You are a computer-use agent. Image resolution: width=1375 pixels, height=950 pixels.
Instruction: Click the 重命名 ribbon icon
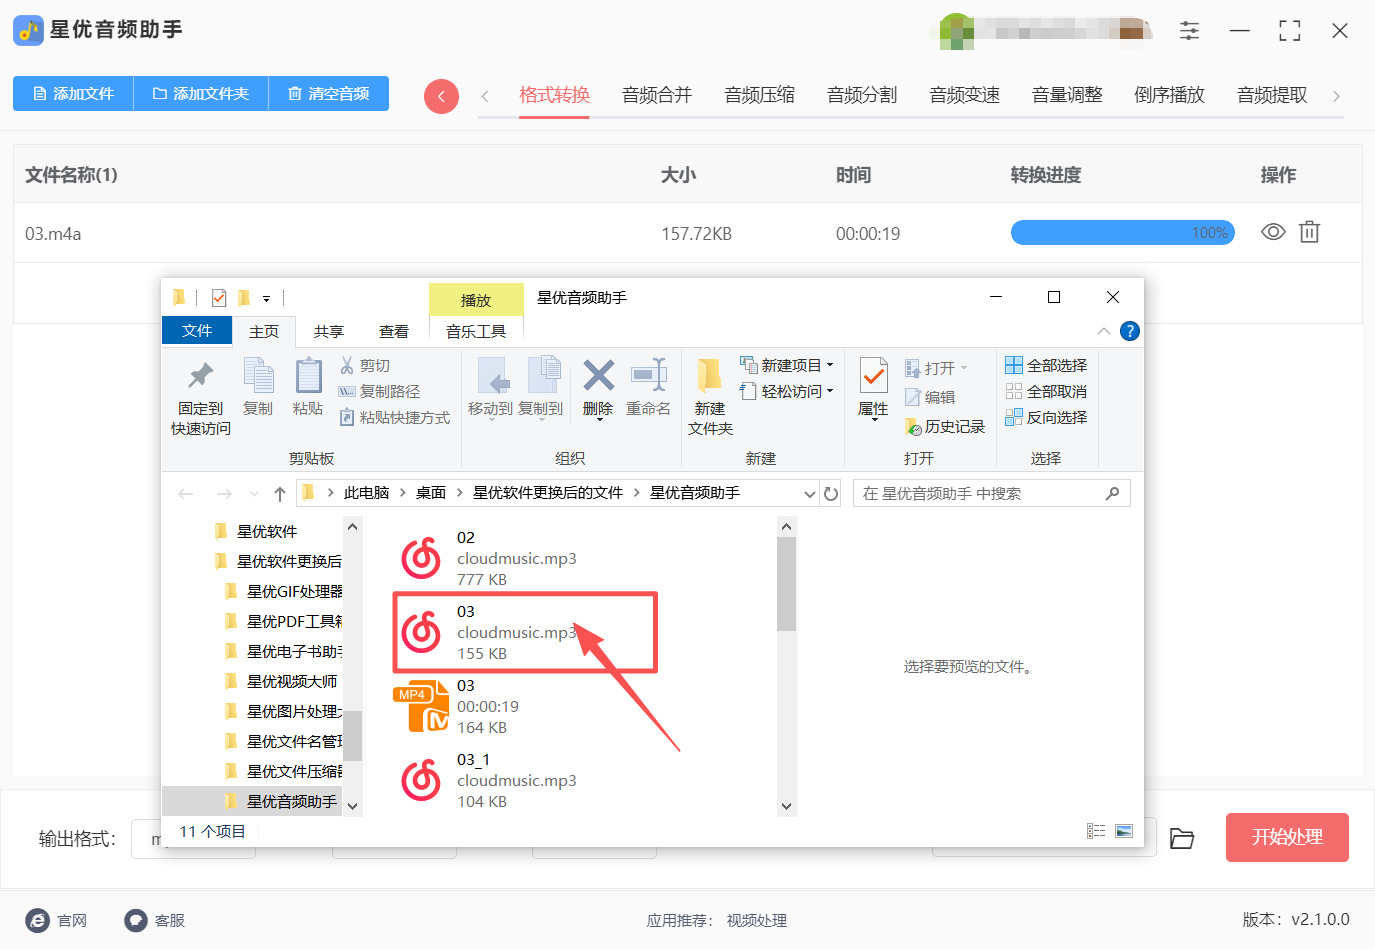click(x=648, y=376)
